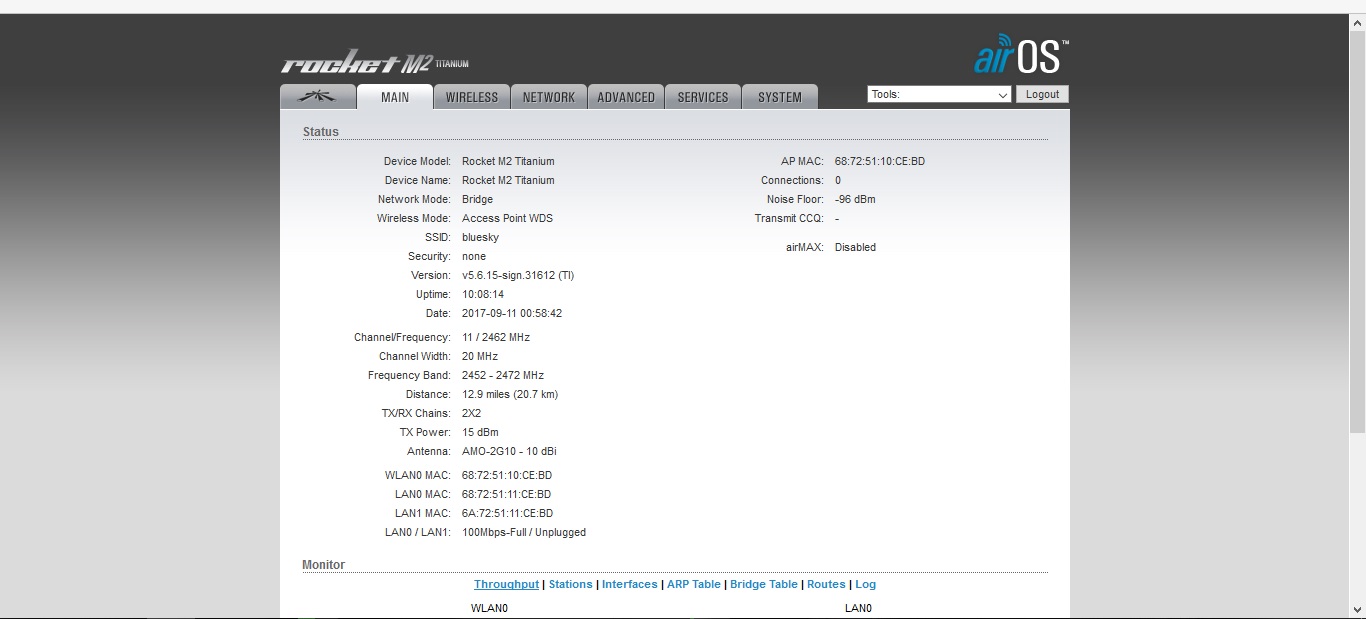Click LAN0 MAC value 68:72:51:11:CE:BD

(x=507, y=494)
